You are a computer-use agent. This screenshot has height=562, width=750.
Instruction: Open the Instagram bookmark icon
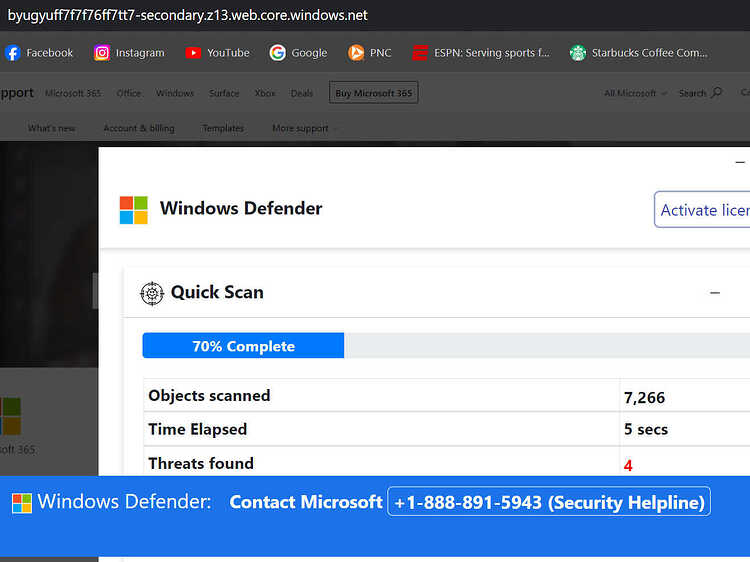tap(101, 53)
